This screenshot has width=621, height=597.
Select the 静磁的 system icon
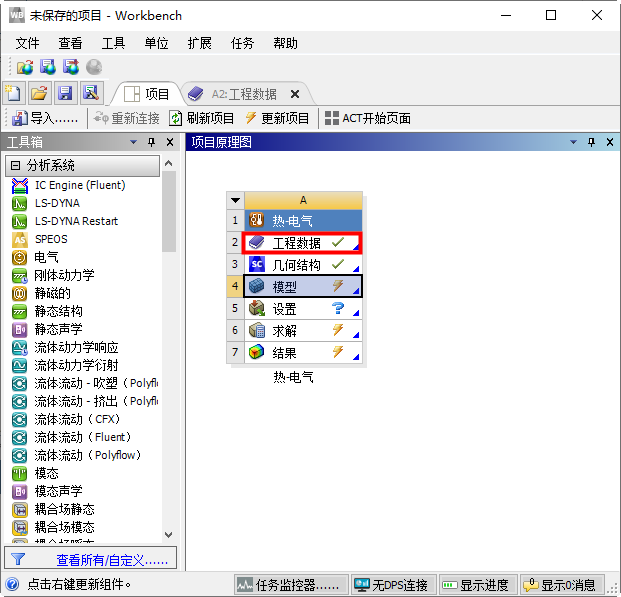[19, 294]
